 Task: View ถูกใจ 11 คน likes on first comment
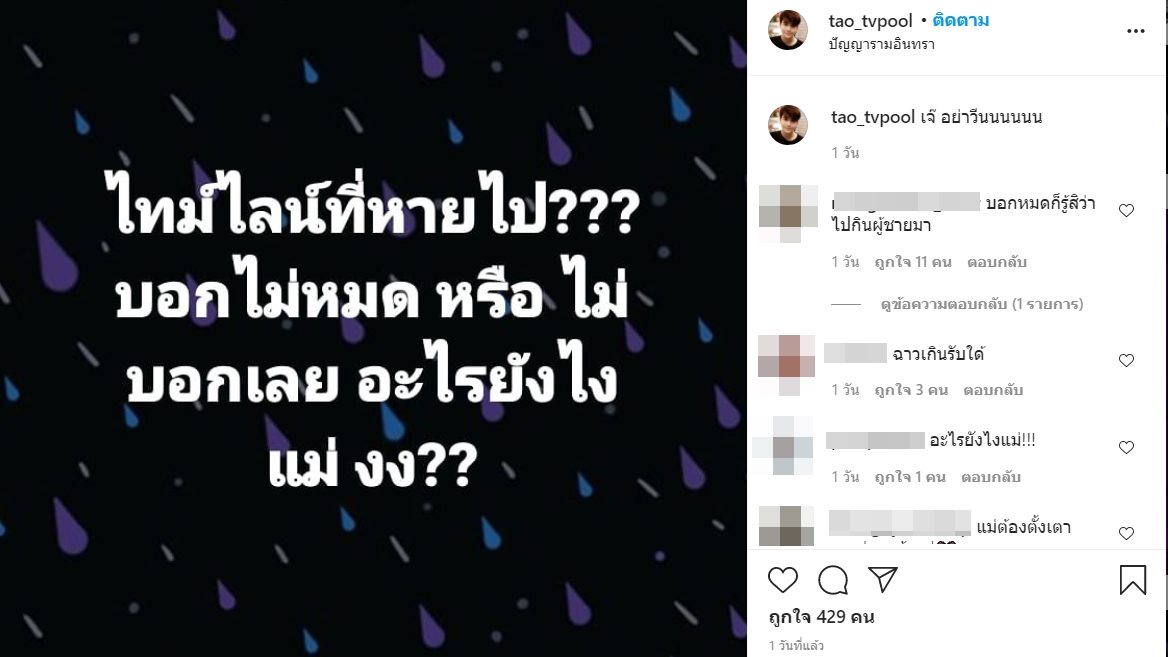(913, 262)
